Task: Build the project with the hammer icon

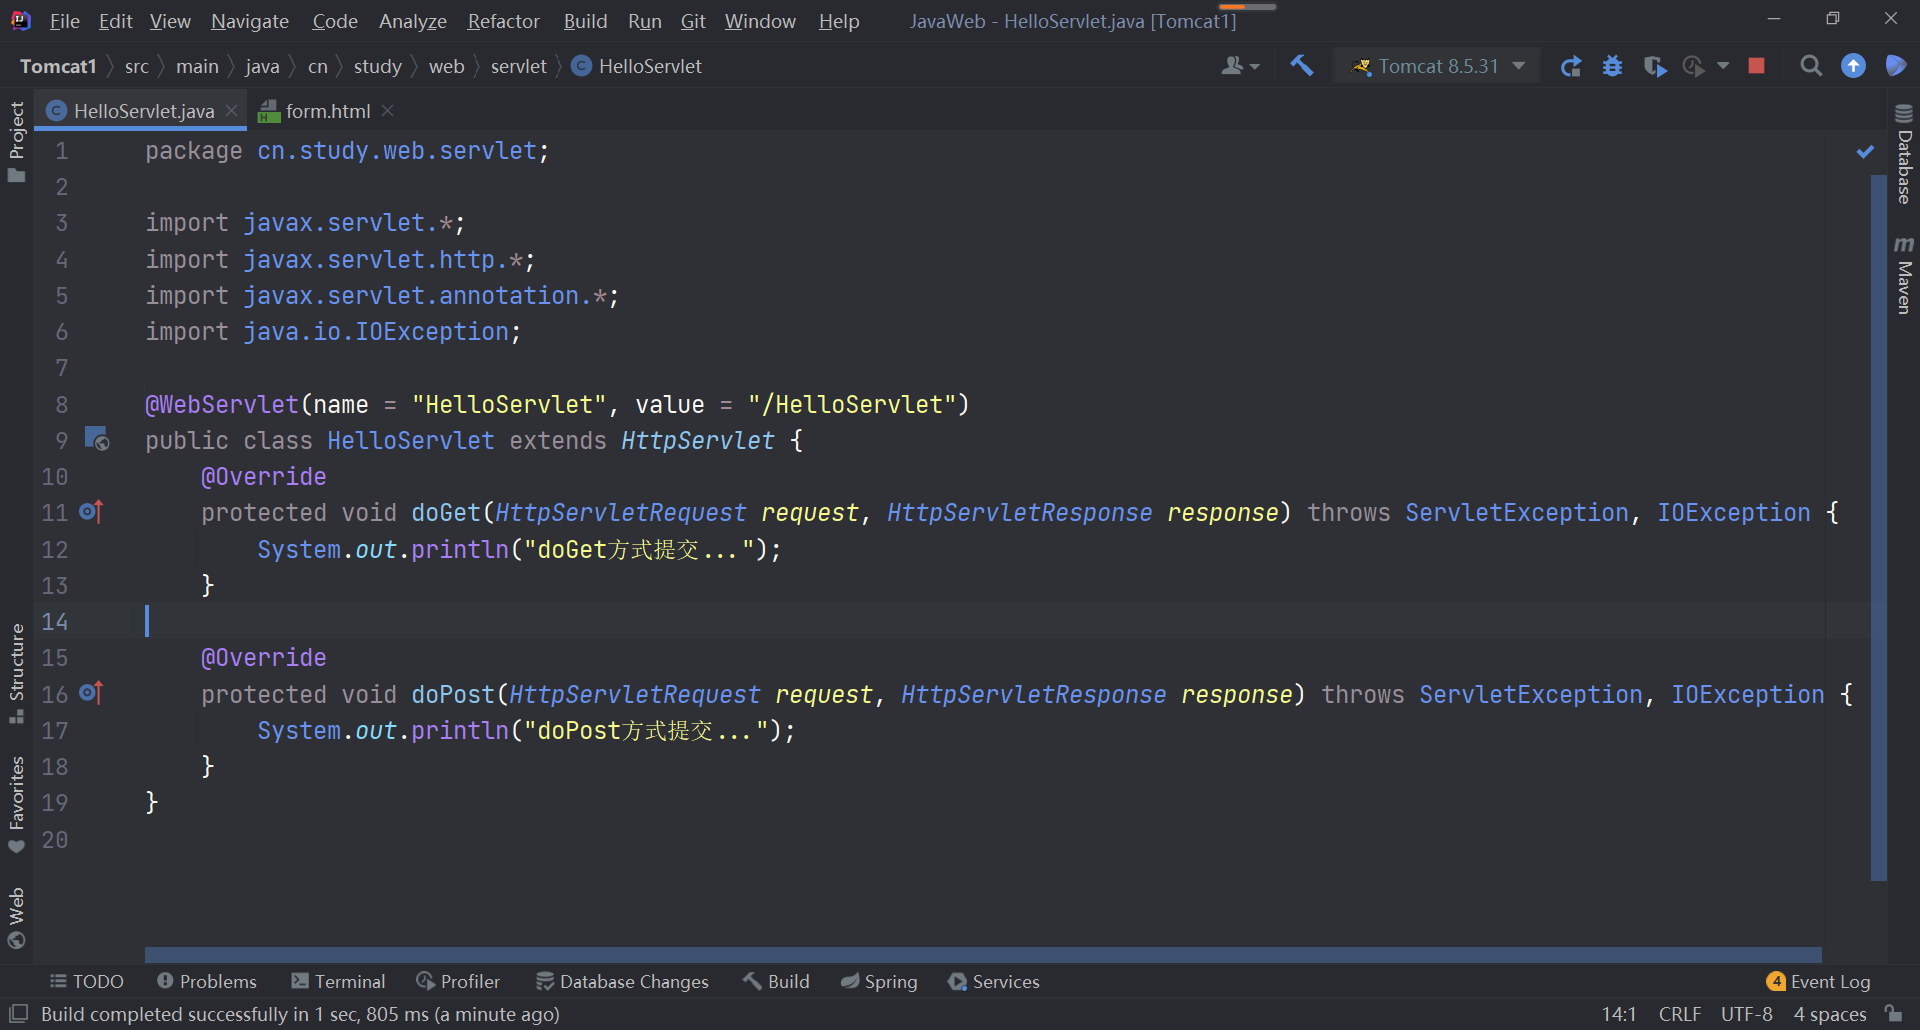Action: coord(1301,66)
